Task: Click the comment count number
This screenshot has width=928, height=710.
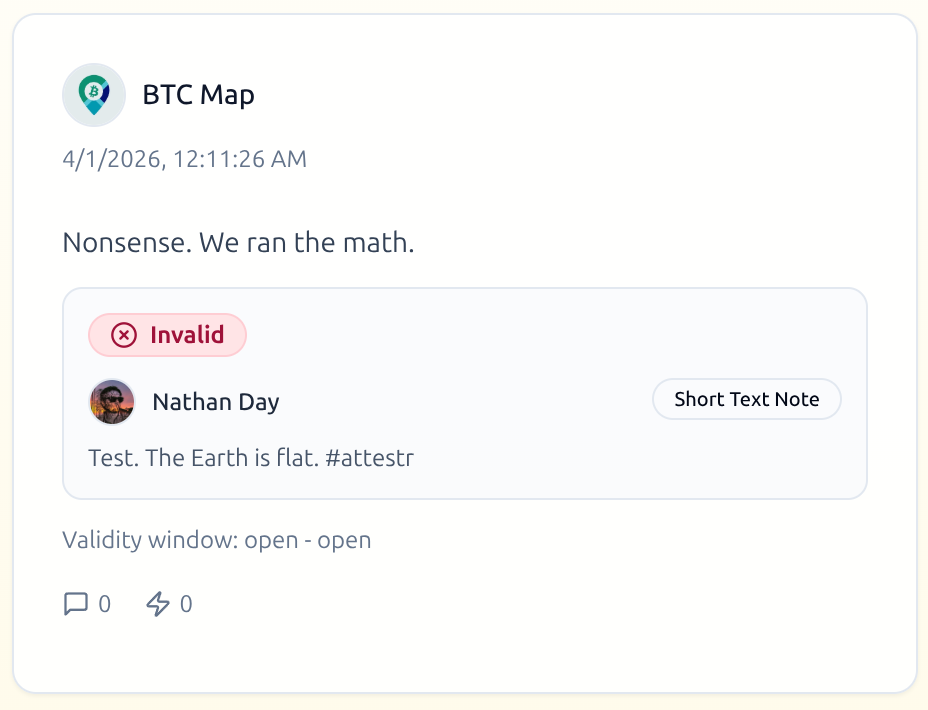Action: (104, 604)
